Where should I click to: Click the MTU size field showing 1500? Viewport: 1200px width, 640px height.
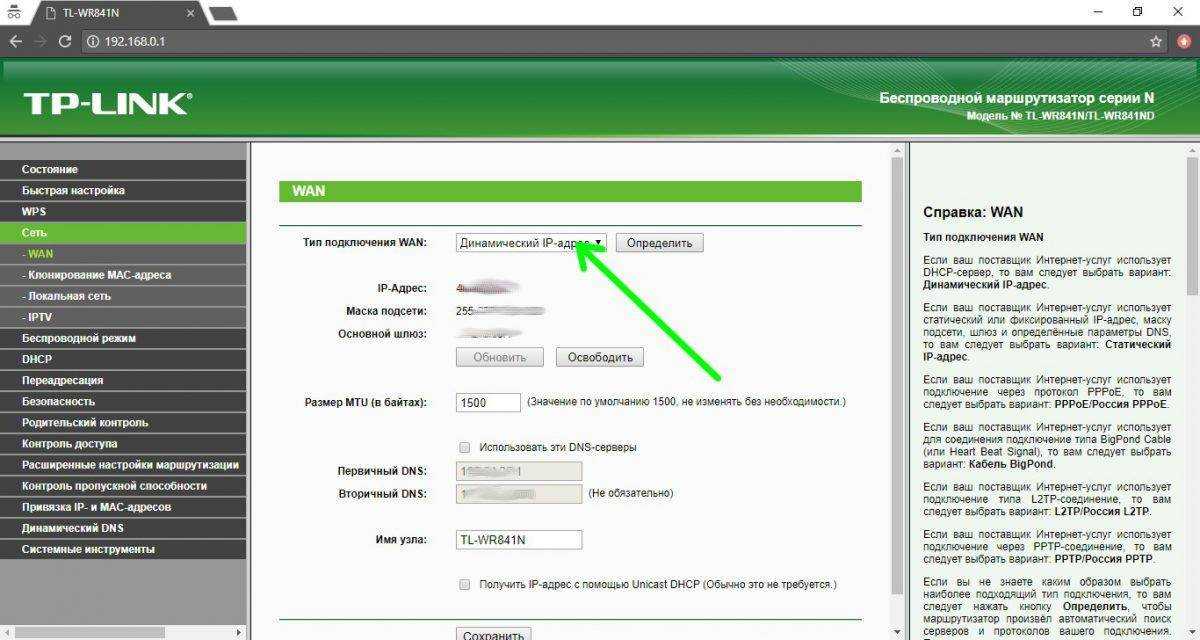coord(488,402)
